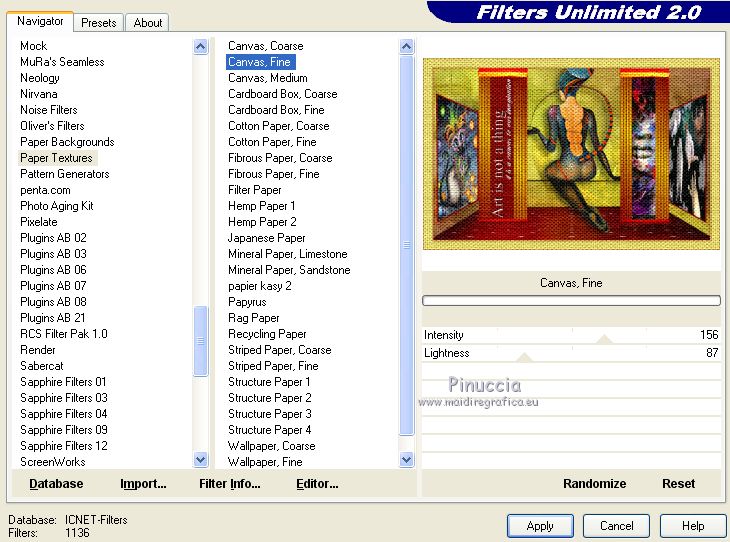
Task: Open the About tab
Action: click(x=148, y=22)
